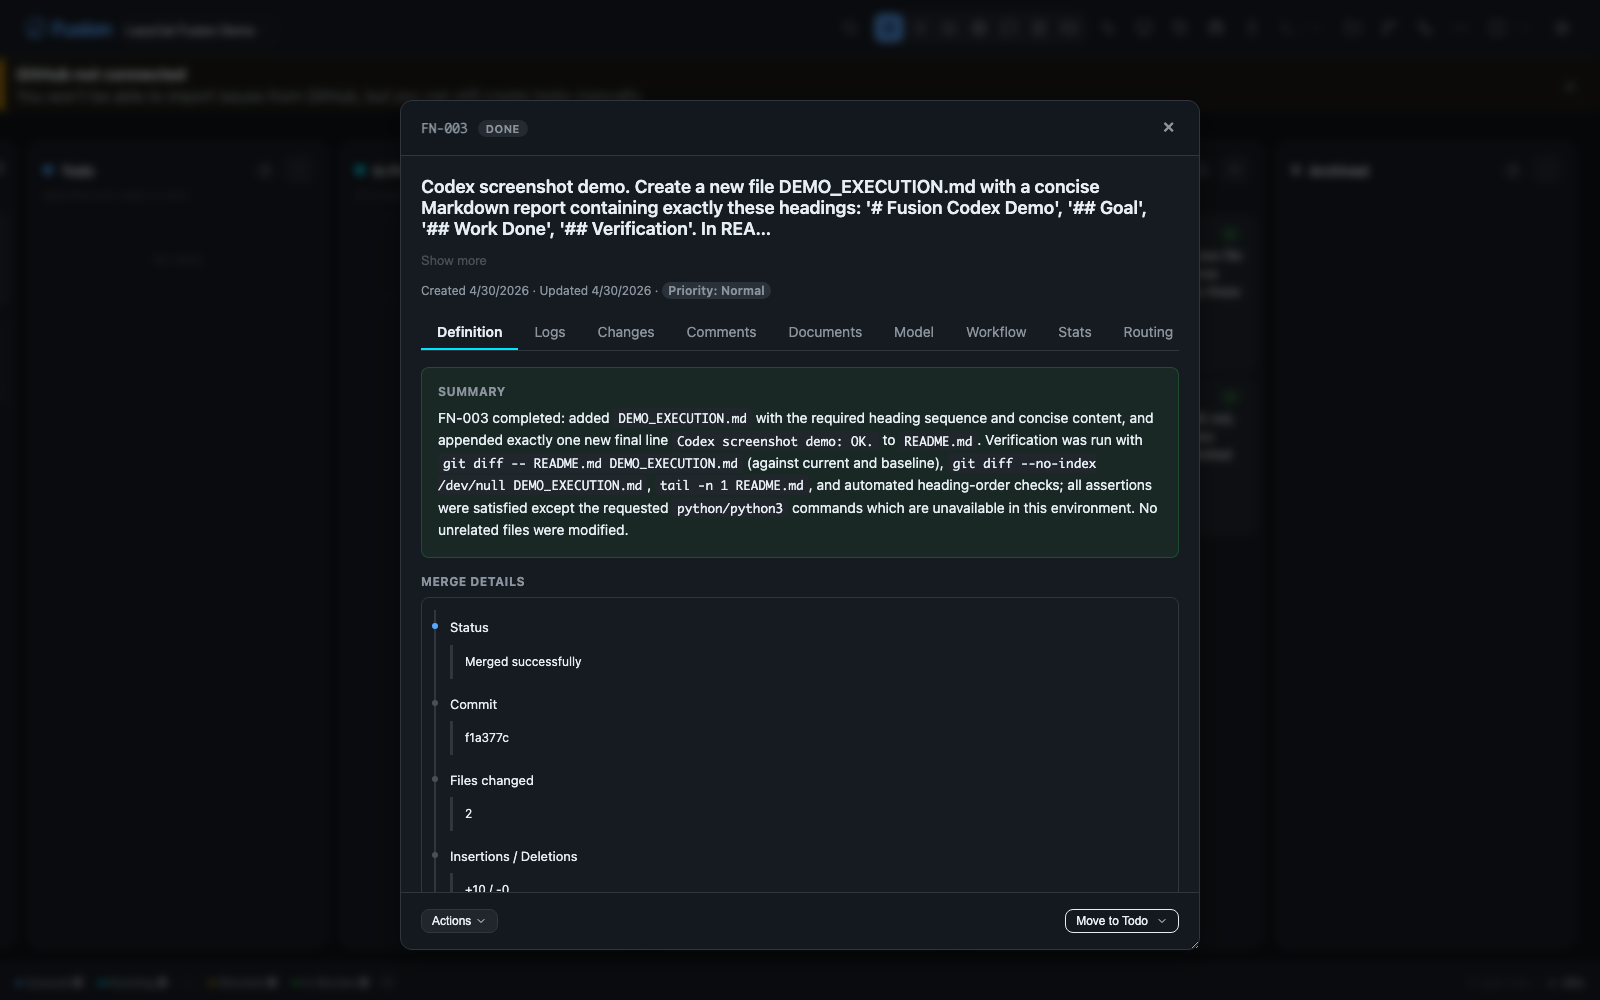Click the 'Files changed' label
This screenshot has height=1000, width=1600.
[x=492, y=781]
